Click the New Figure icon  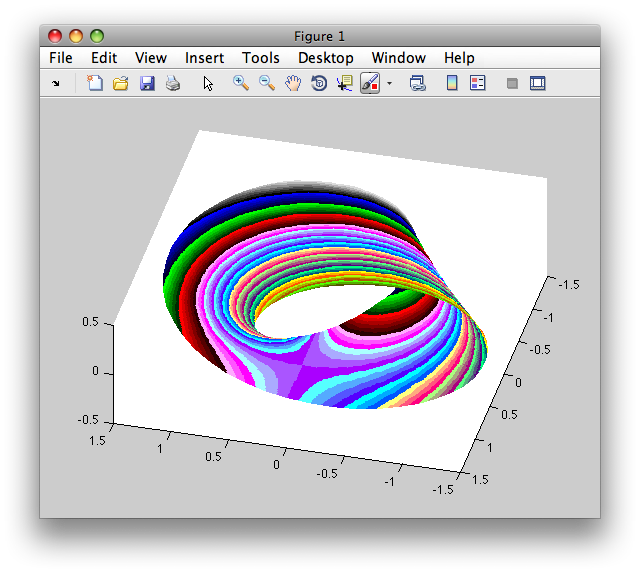click(95, 83)
